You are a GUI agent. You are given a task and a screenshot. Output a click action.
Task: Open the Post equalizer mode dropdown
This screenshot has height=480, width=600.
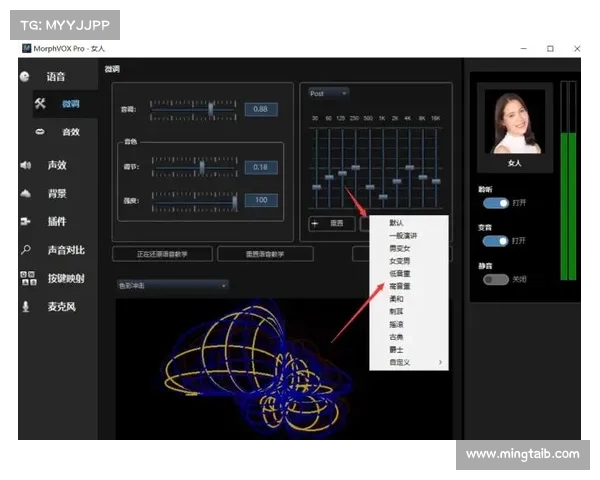[328, 93]
